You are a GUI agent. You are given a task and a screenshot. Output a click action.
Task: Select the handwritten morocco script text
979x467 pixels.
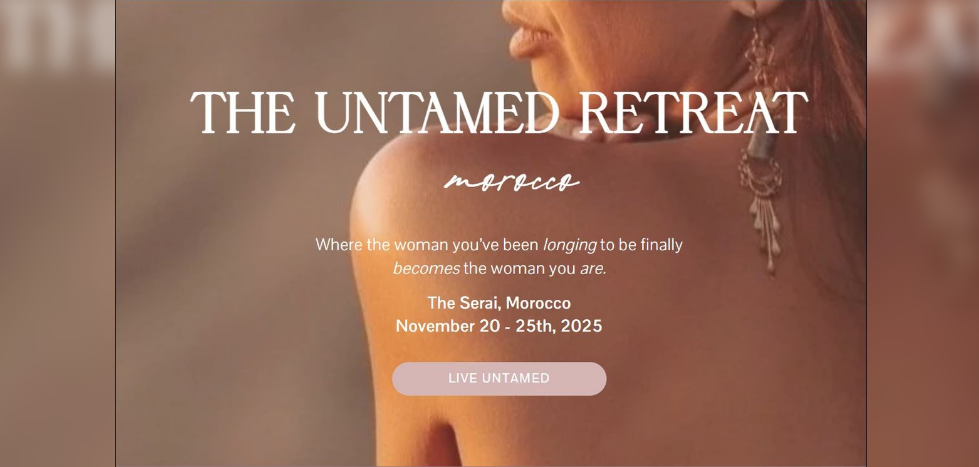click(512, 182)
